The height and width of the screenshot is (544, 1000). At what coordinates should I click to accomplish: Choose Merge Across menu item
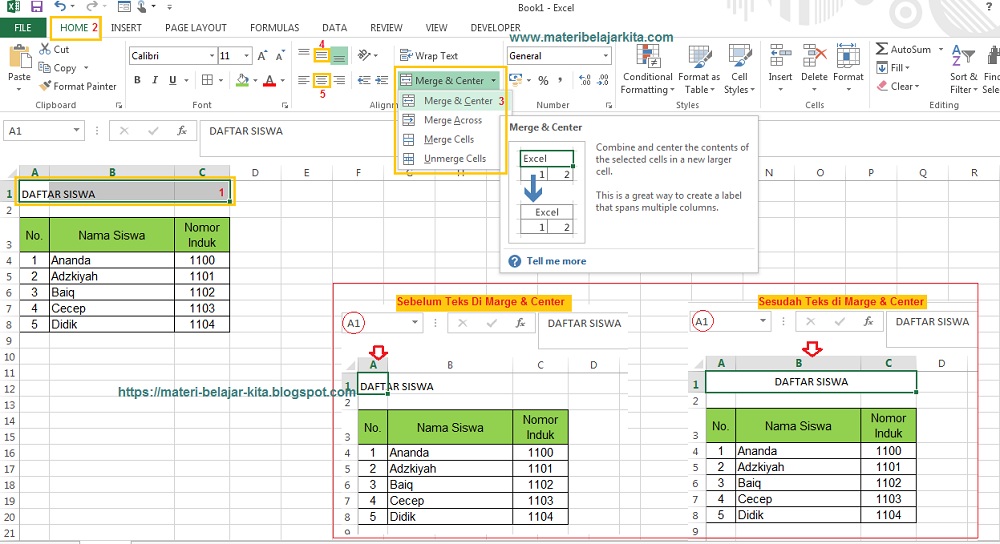tap(452, 120)
